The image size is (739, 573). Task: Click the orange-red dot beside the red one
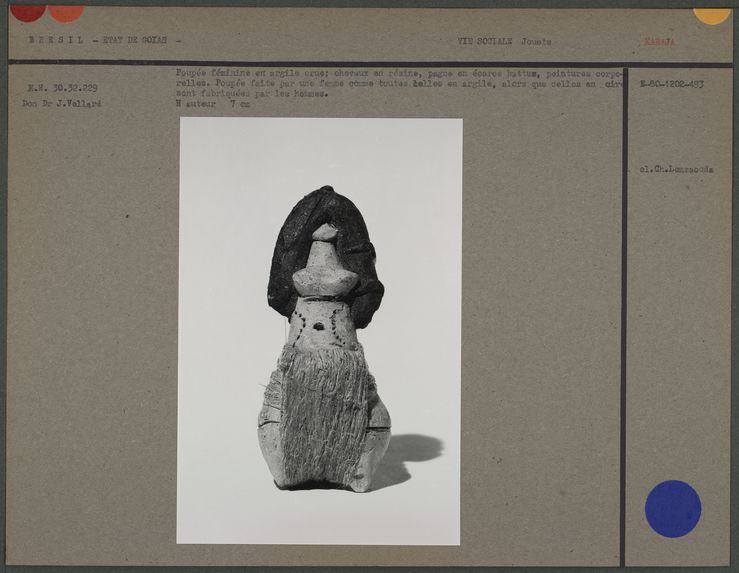[x=66, y=12]
